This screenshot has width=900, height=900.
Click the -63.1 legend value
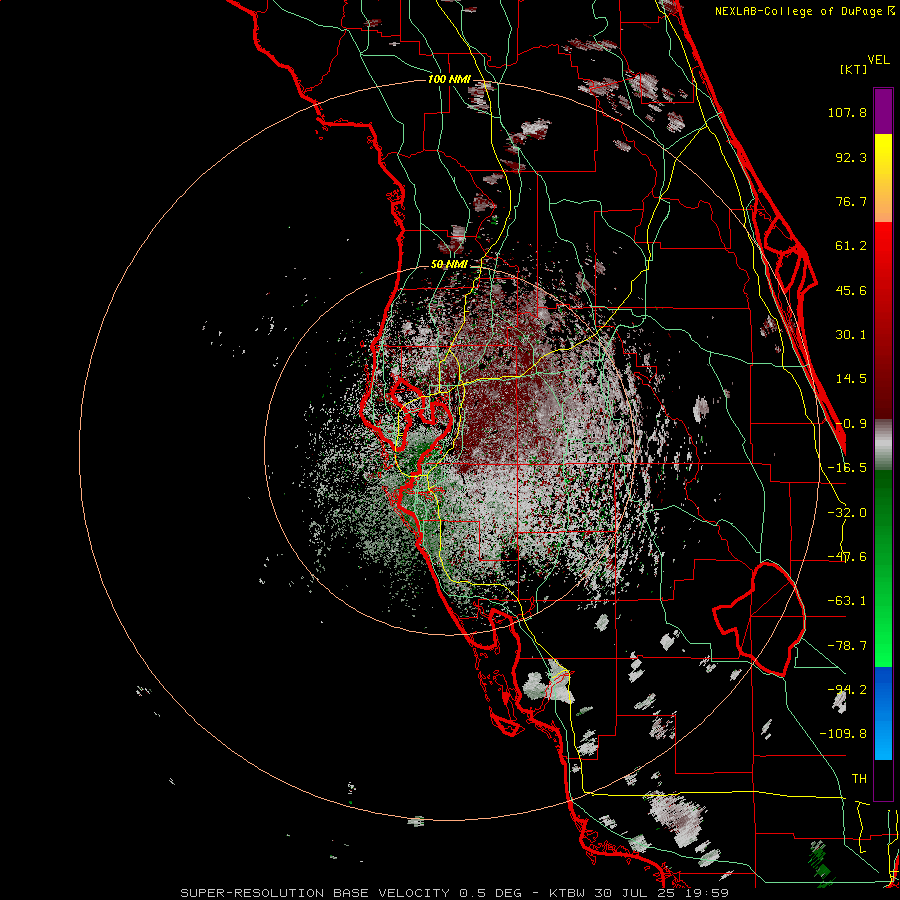click(847, 601)
